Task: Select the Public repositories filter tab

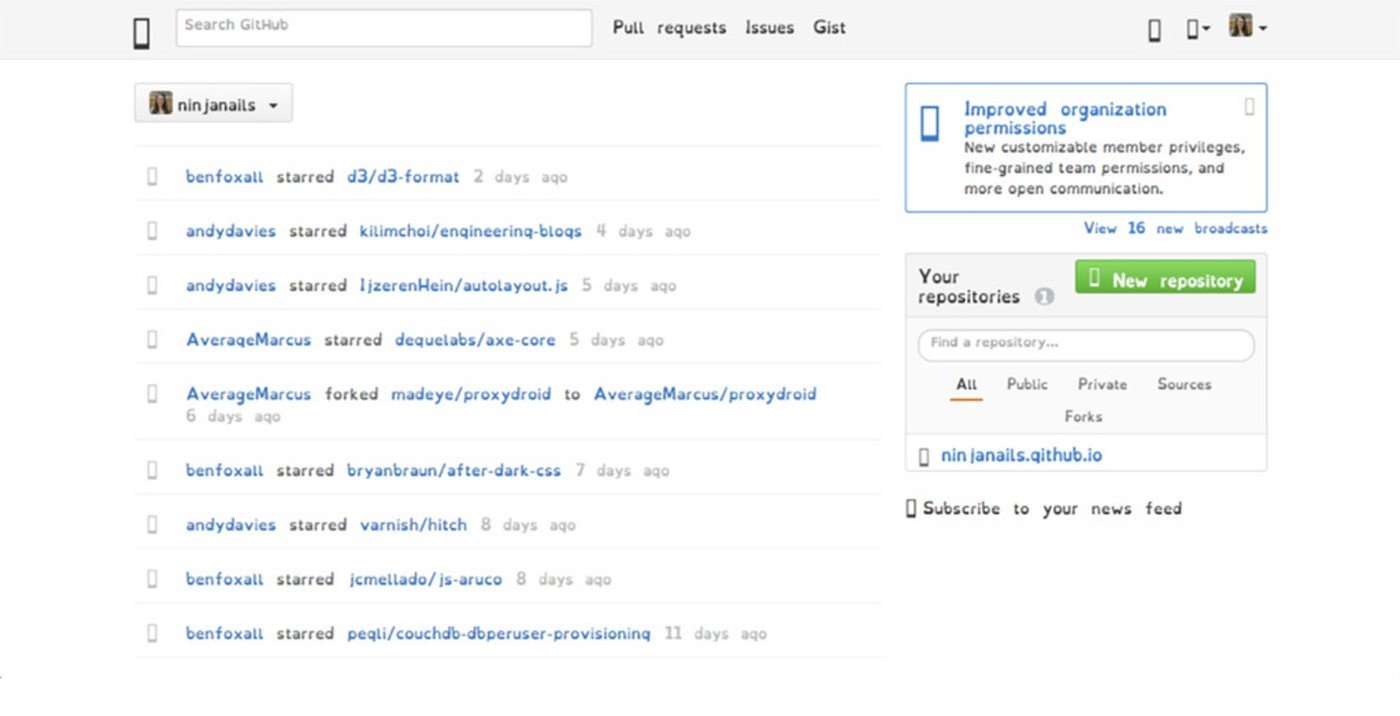Action: click(x=1027, y=384)
